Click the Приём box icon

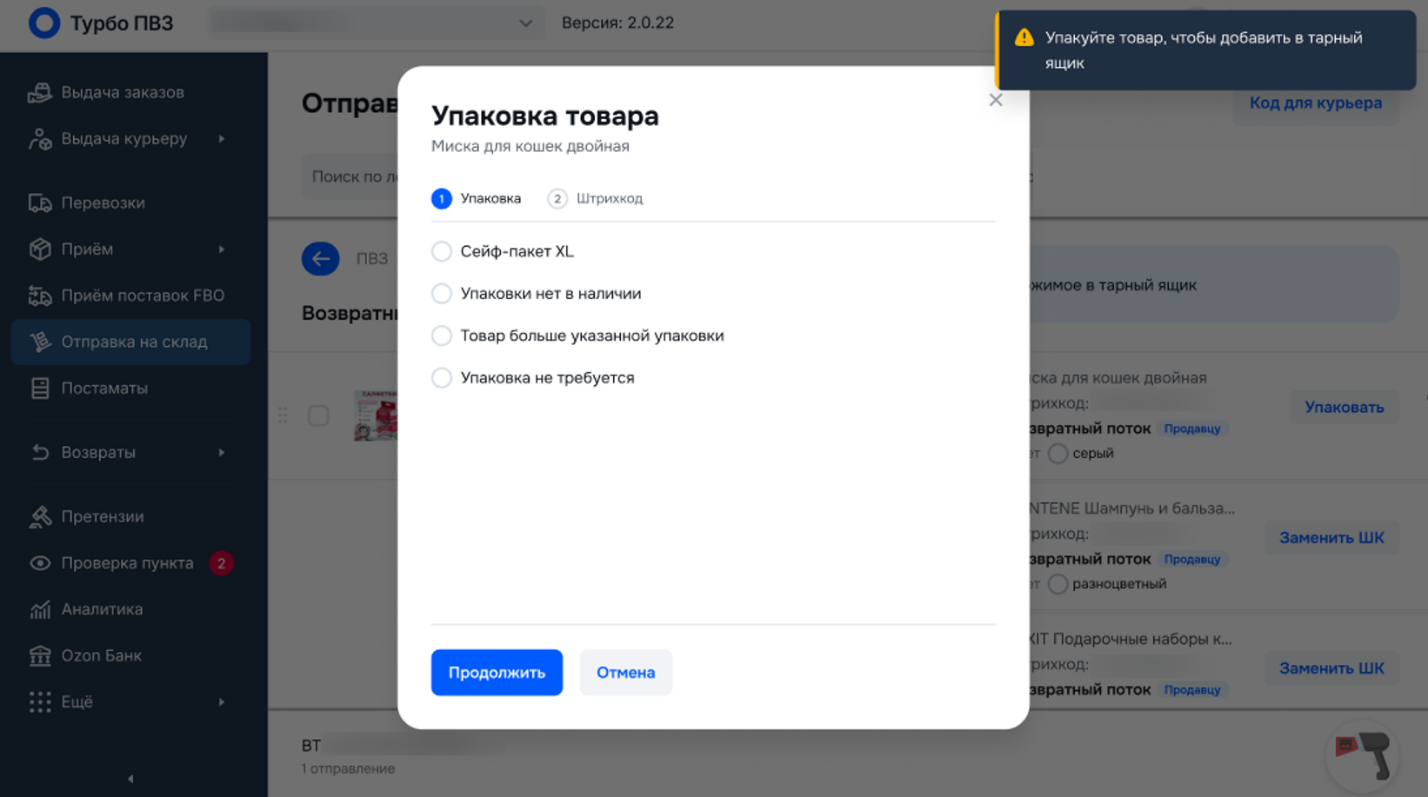click(40, 249)
